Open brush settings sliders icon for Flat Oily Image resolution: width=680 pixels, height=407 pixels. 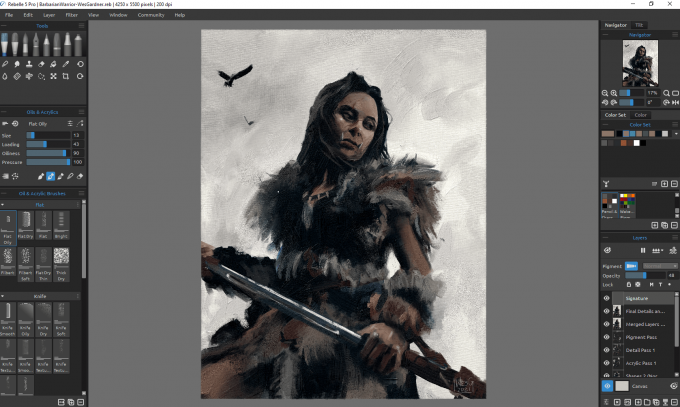click(x=70, y=124)
